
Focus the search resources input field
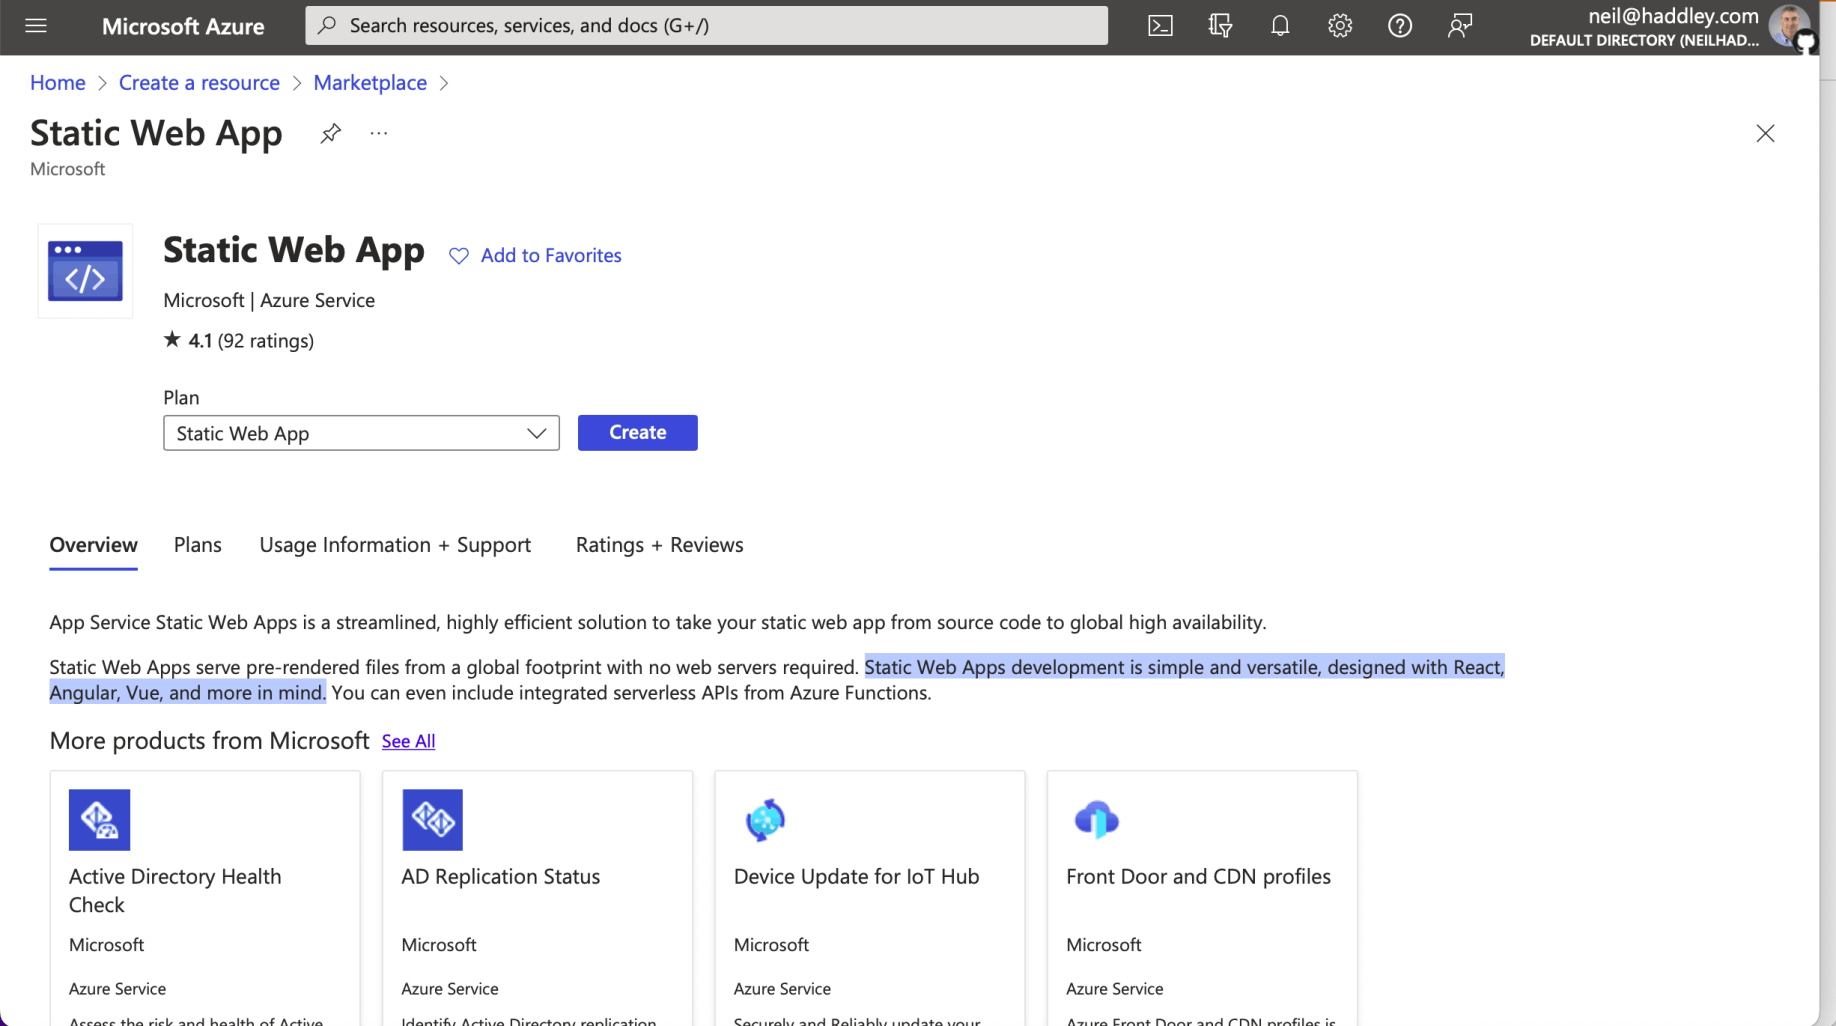click(x=706, y=26)
